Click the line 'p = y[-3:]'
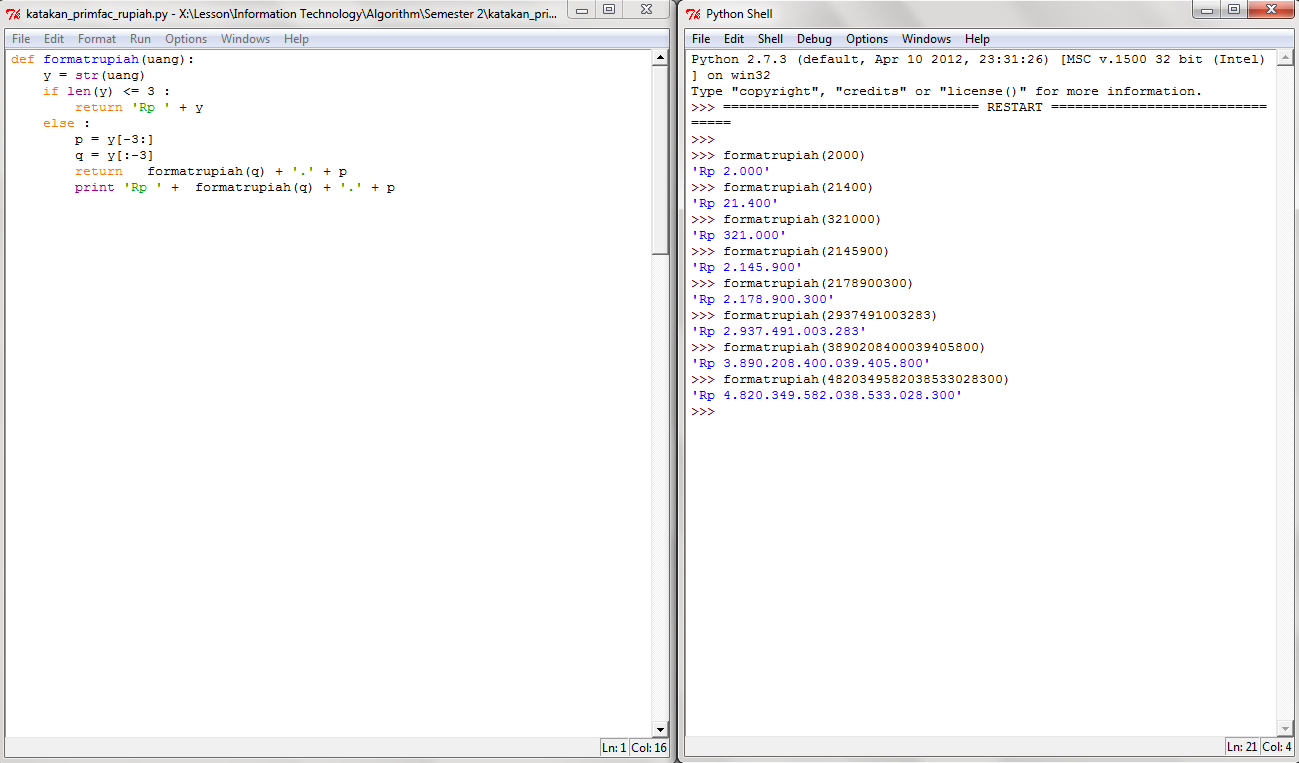This screenshot has width=1299, height=763. coord(114,139)
